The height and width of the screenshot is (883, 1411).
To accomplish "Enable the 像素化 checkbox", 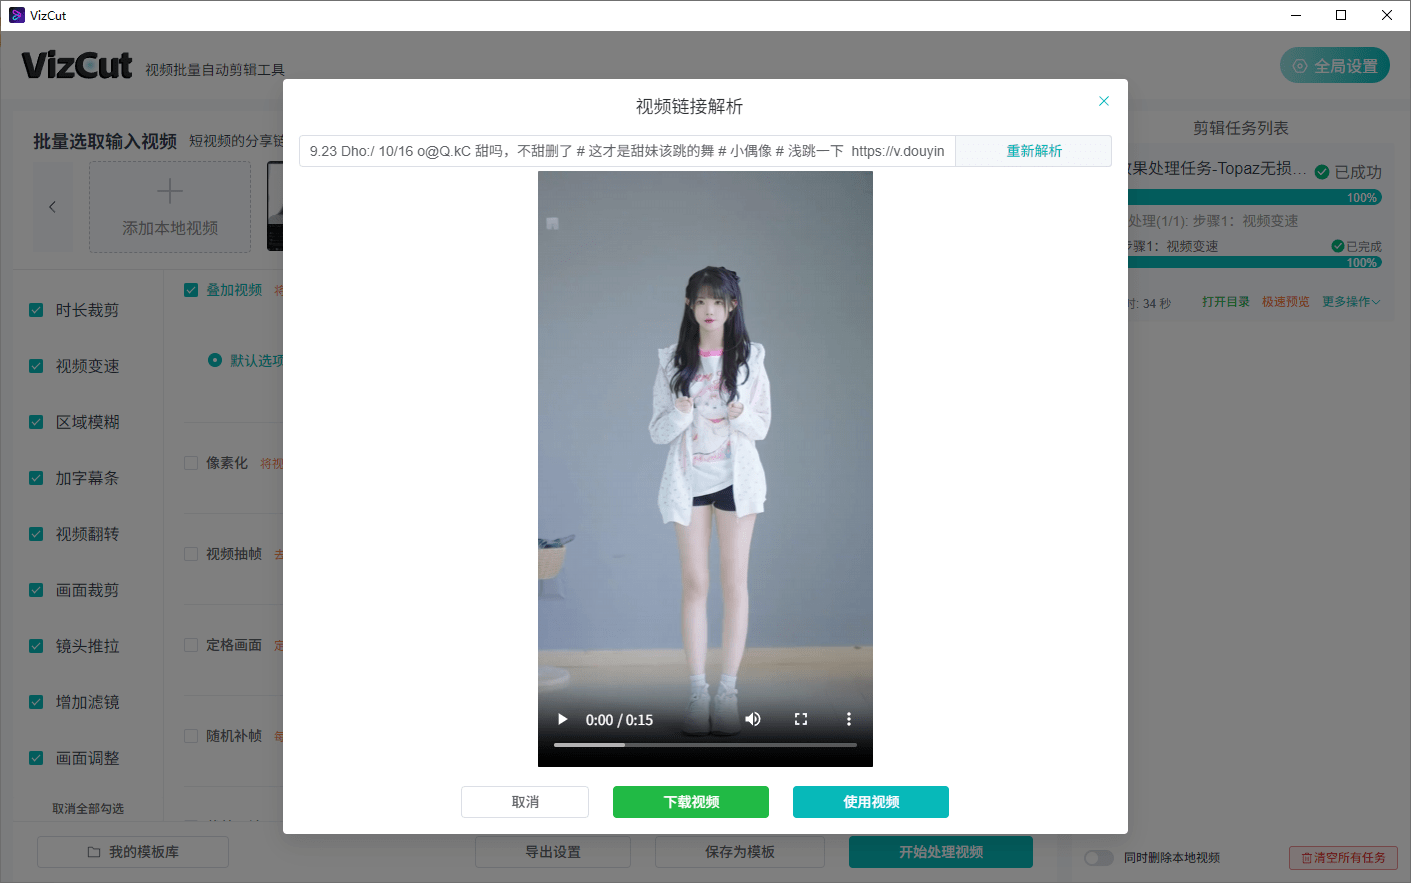I will 191,463.
